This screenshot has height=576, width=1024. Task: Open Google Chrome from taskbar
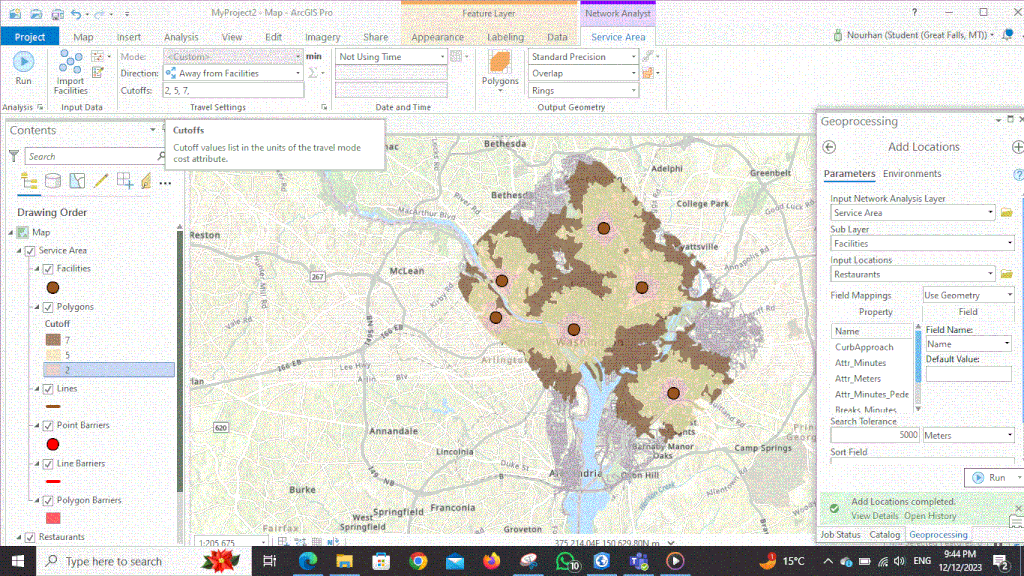pos(418,561)
